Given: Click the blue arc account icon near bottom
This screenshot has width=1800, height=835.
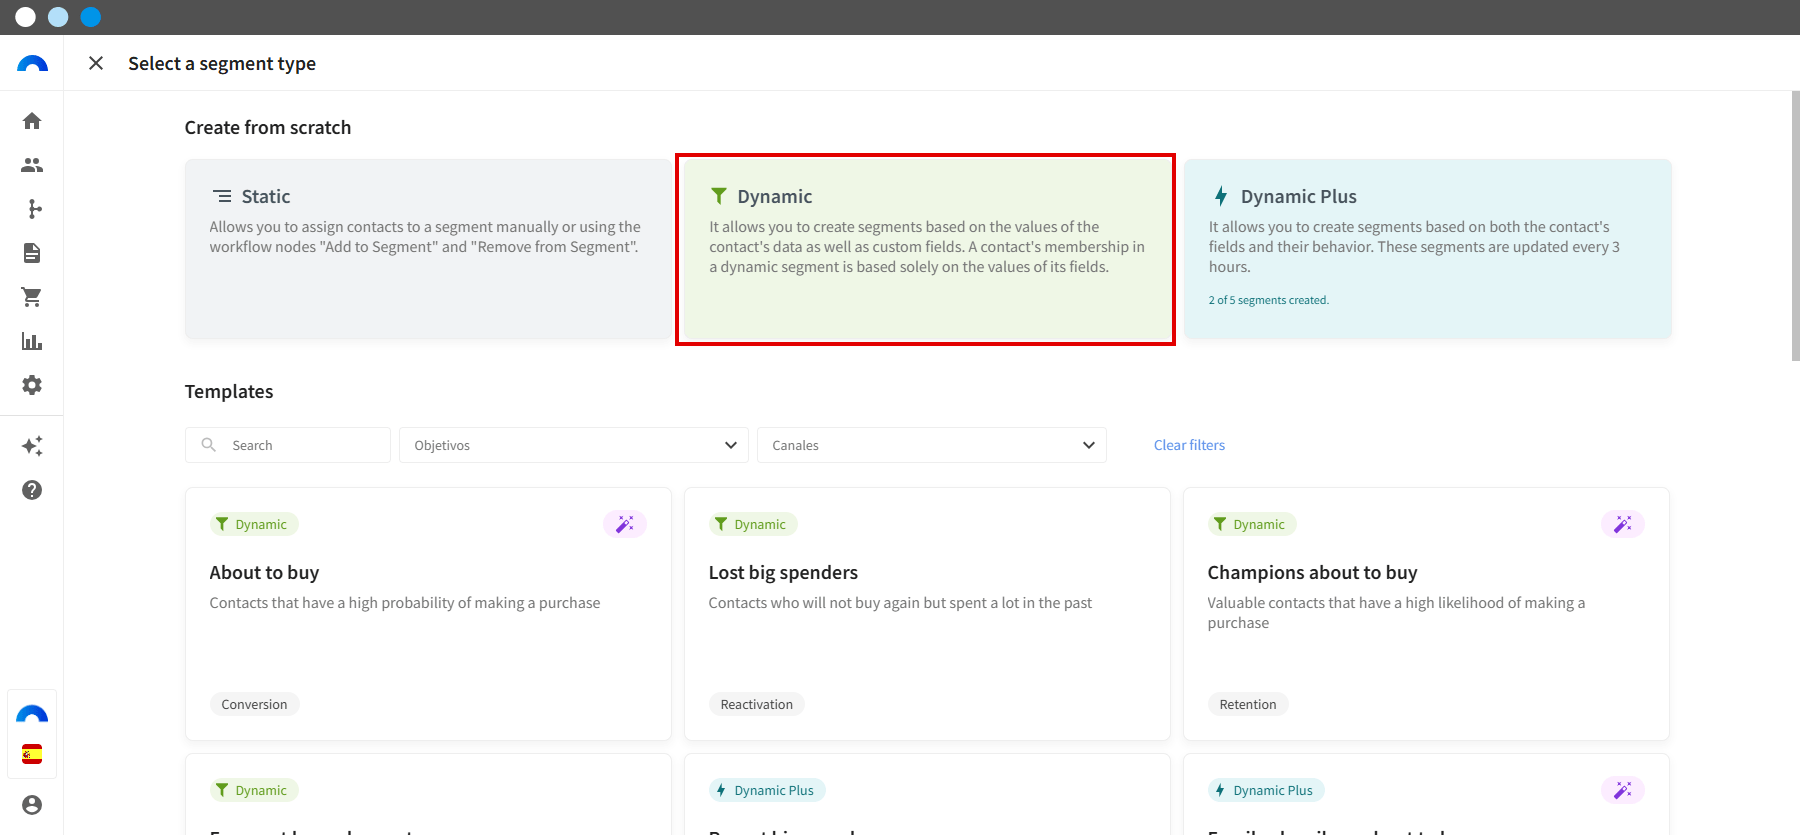Looking at the screenshot, I should point(32,714).
